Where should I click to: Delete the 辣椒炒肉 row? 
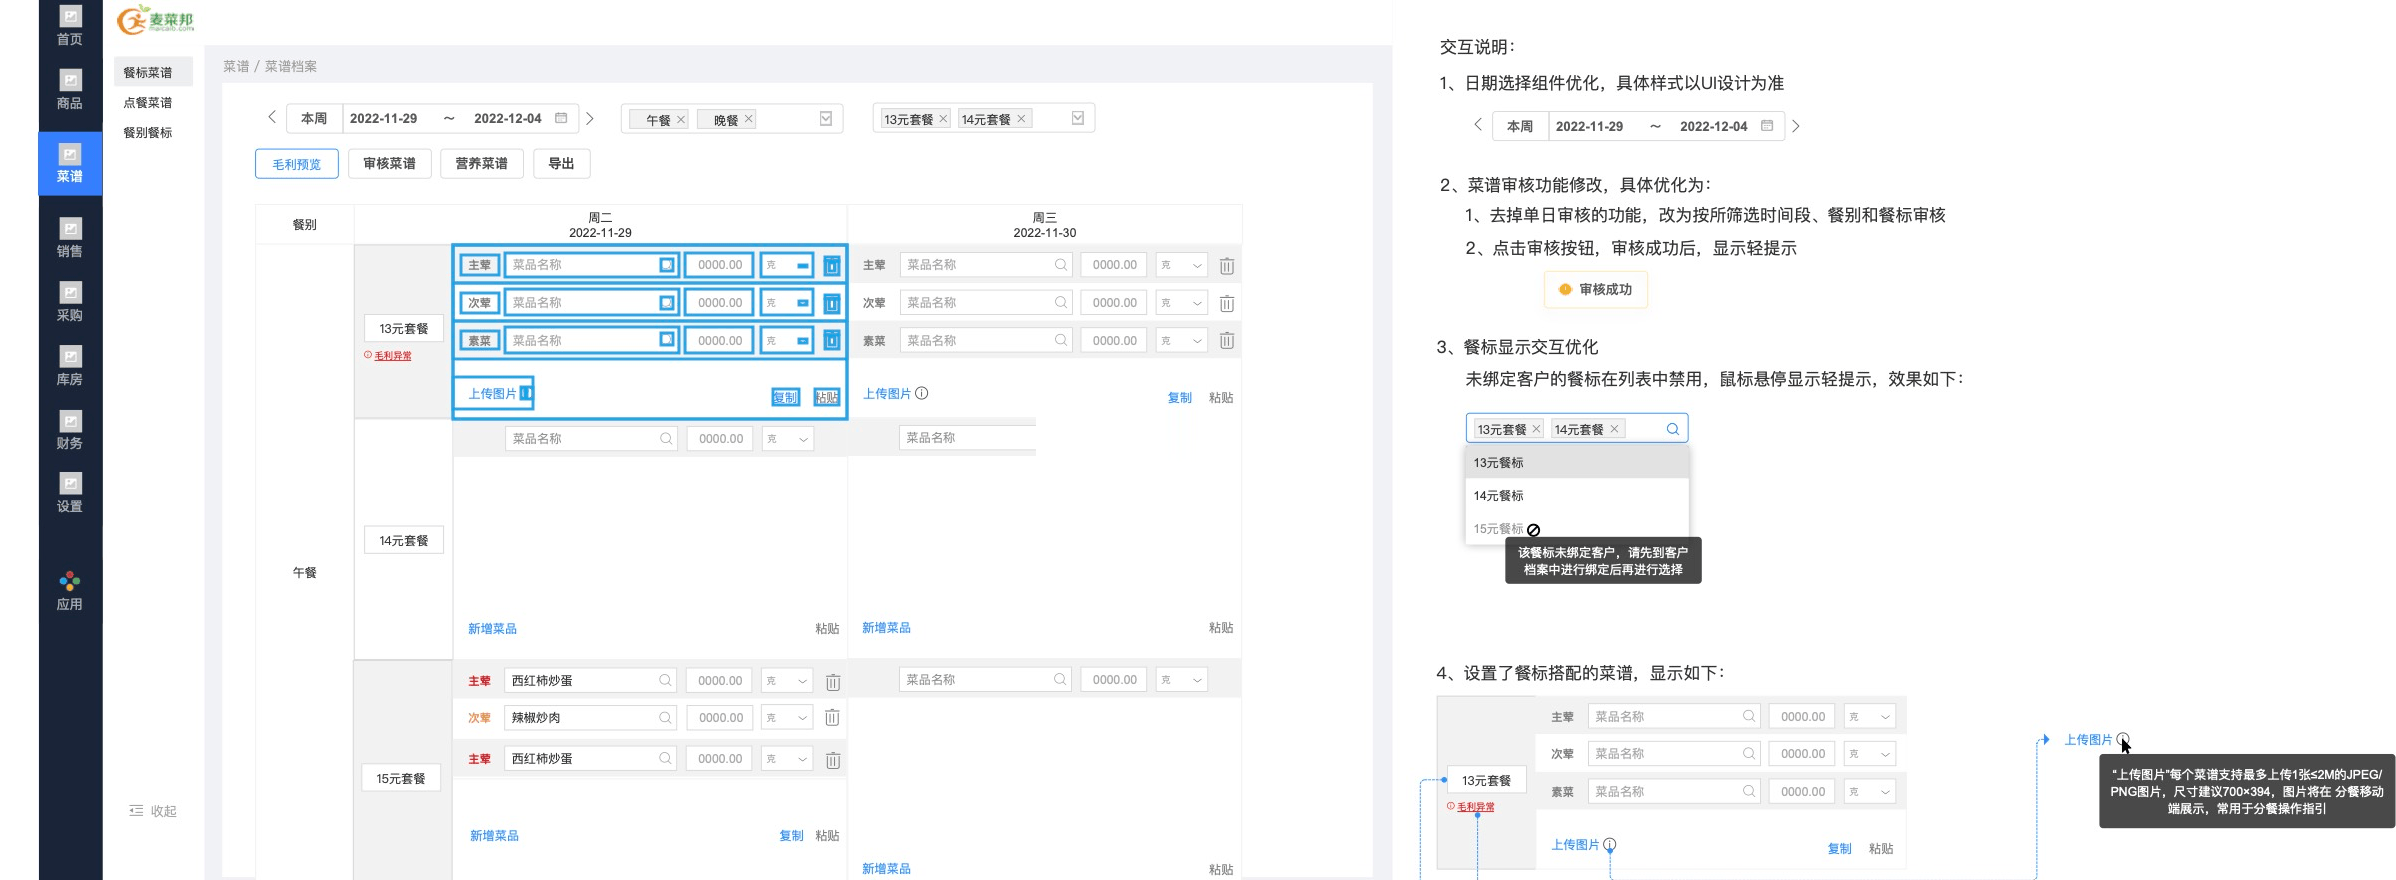point(832,718)
